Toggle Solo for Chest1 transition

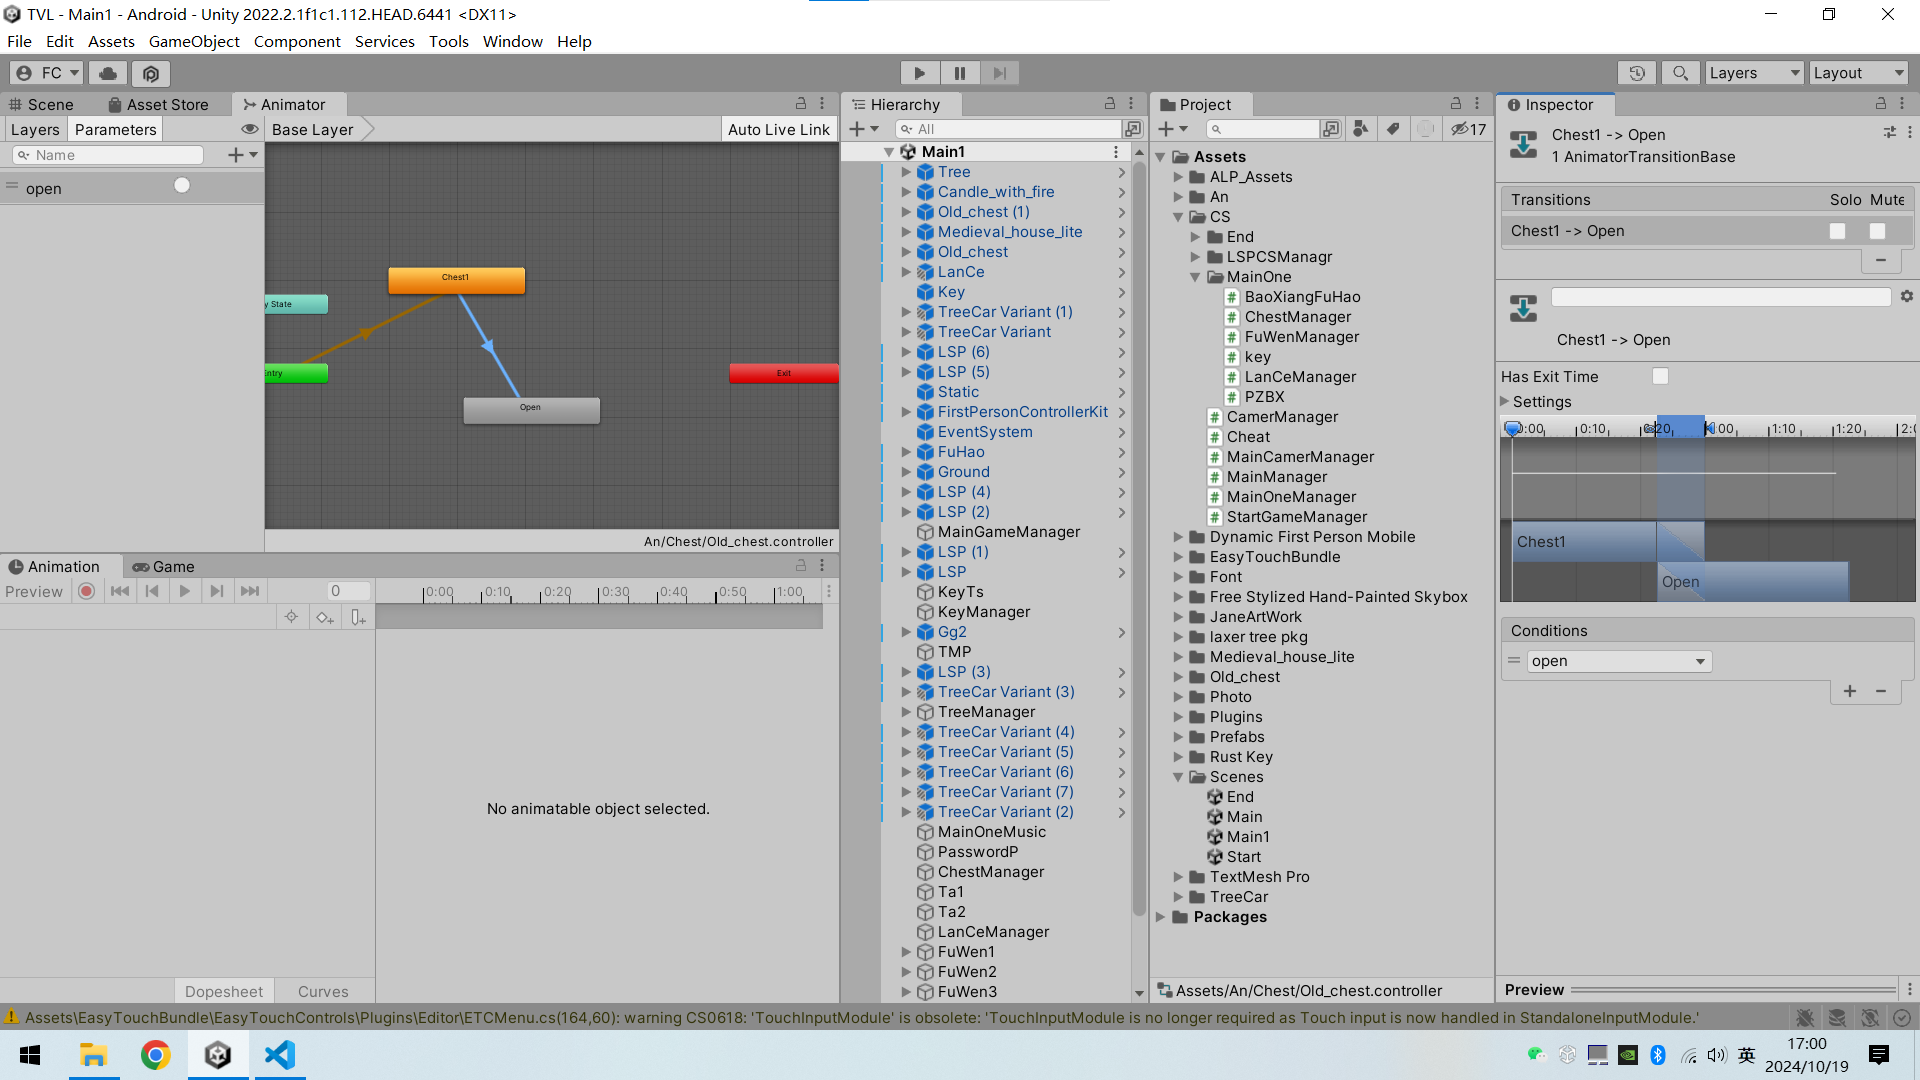point(1840,231)
